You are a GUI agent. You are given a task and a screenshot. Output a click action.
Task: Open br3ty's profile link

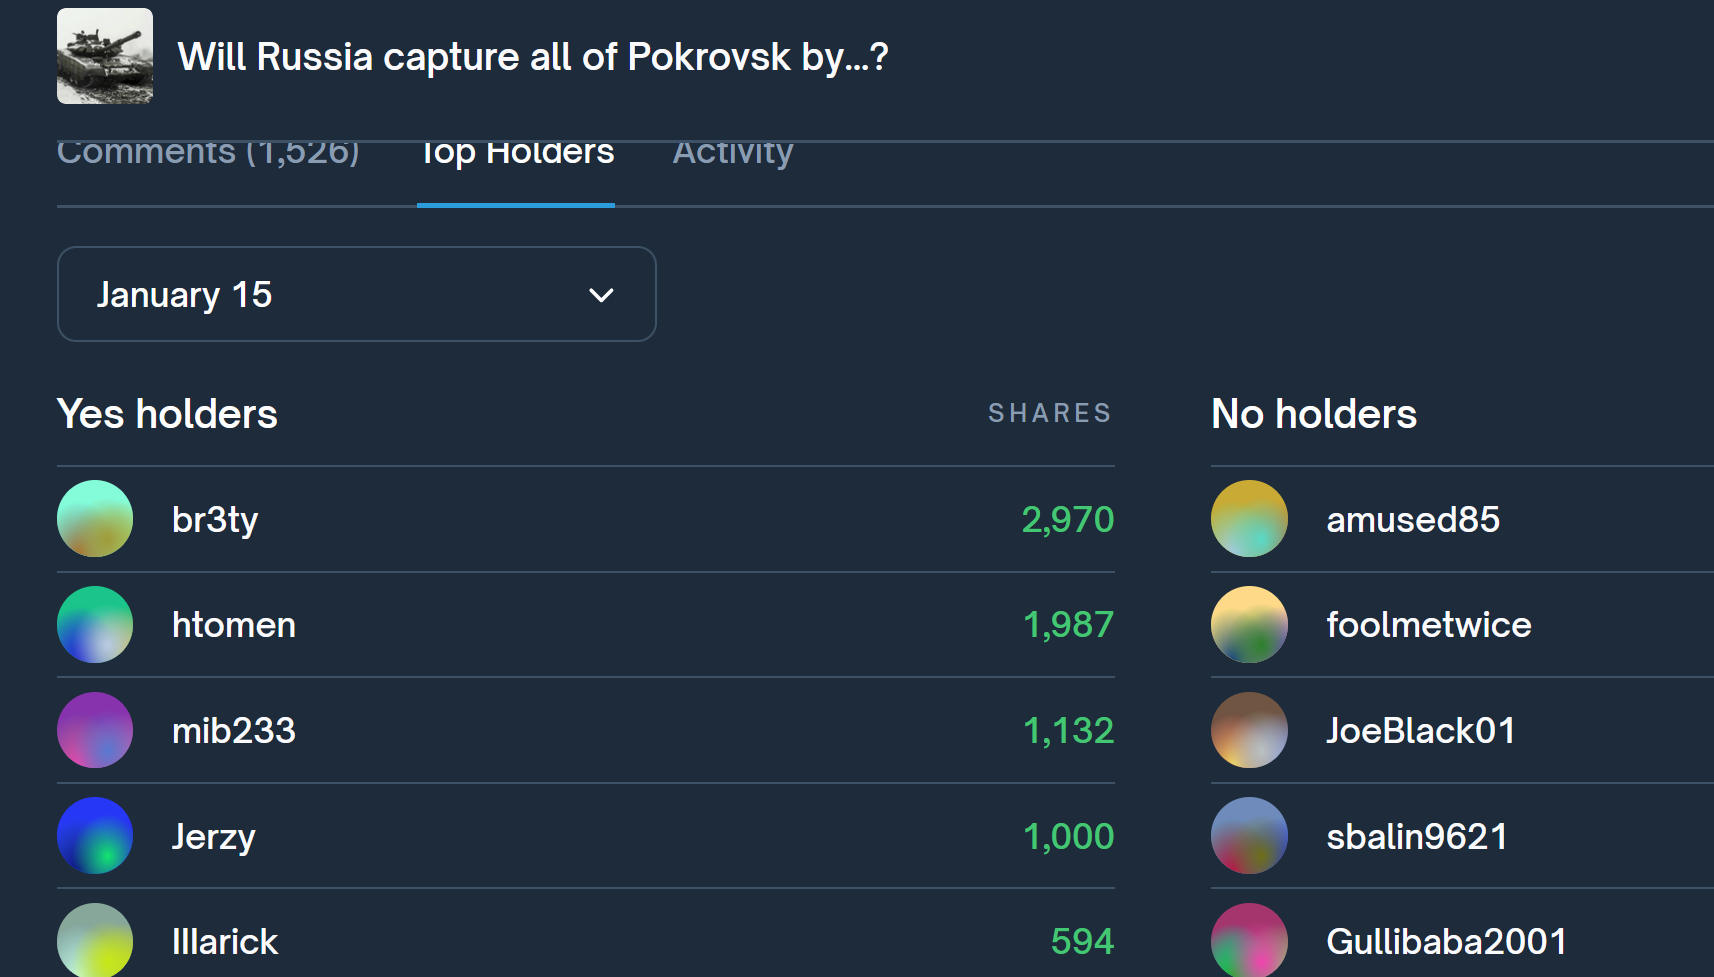(x=215, y=520)
